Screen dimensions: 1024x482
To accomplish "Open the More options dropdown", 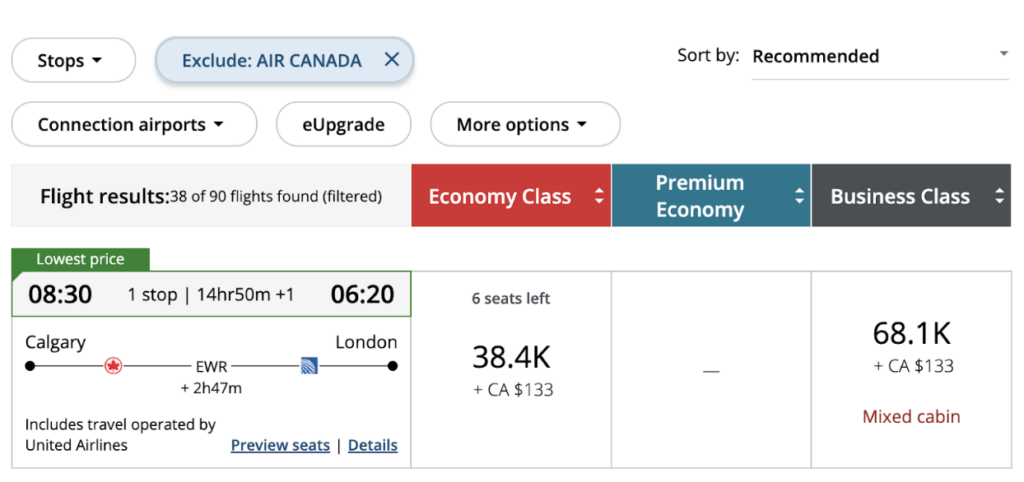I will (524, 125).
